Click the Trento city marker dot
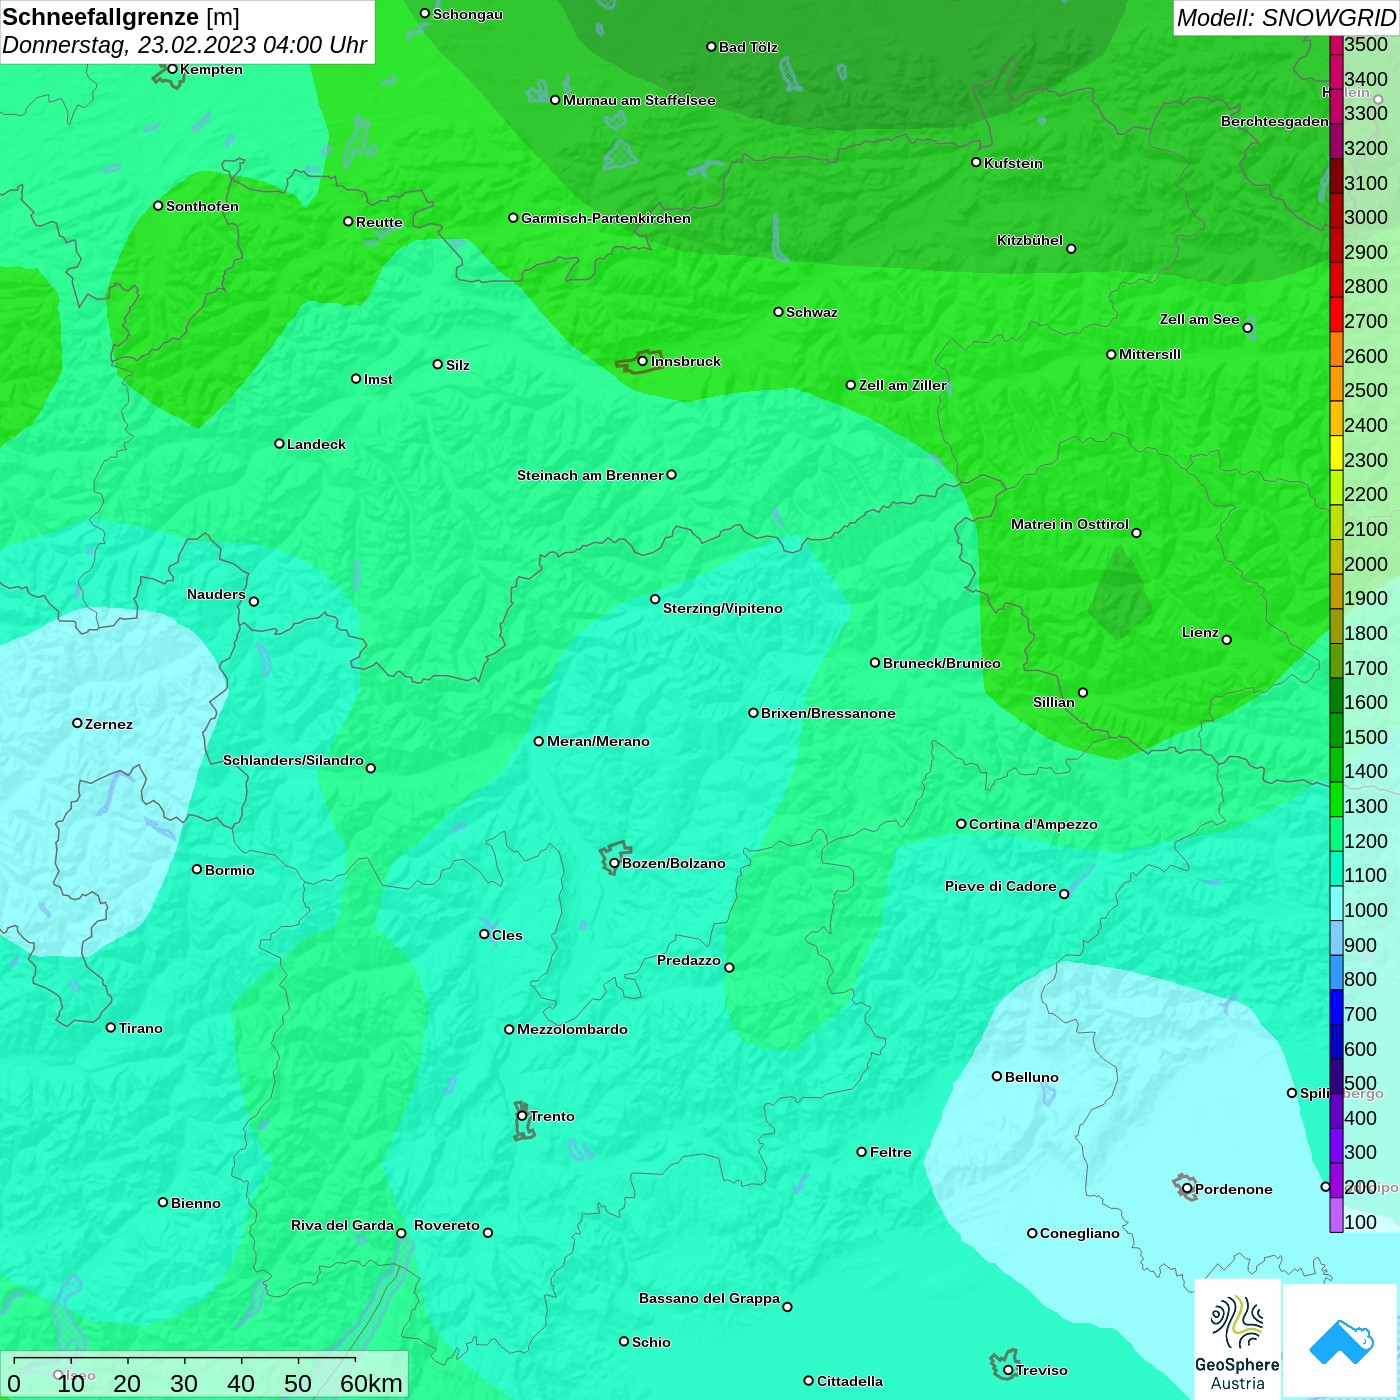1400x1400 pixels. (x=522, y=1116)
